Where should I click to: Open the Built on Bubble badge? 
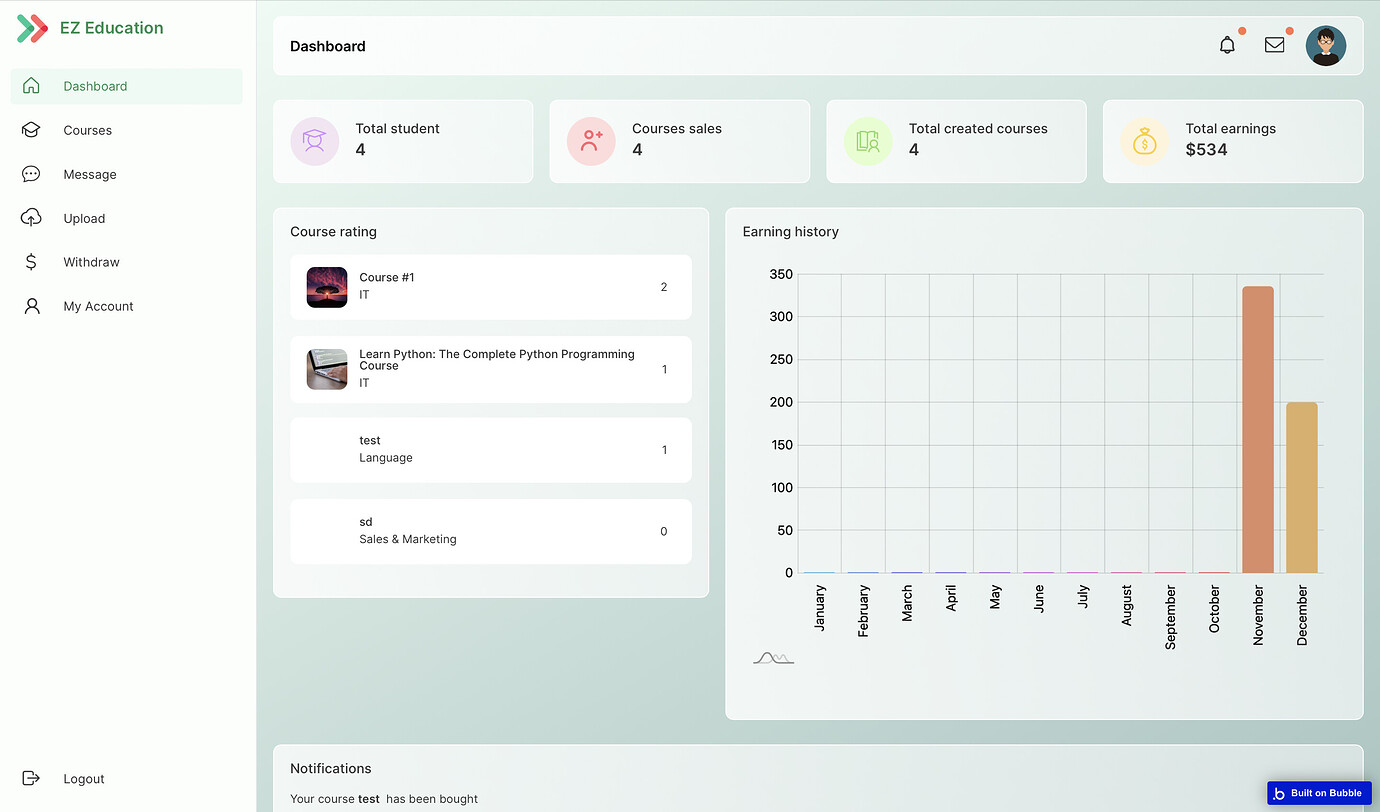pos(1318,792)
